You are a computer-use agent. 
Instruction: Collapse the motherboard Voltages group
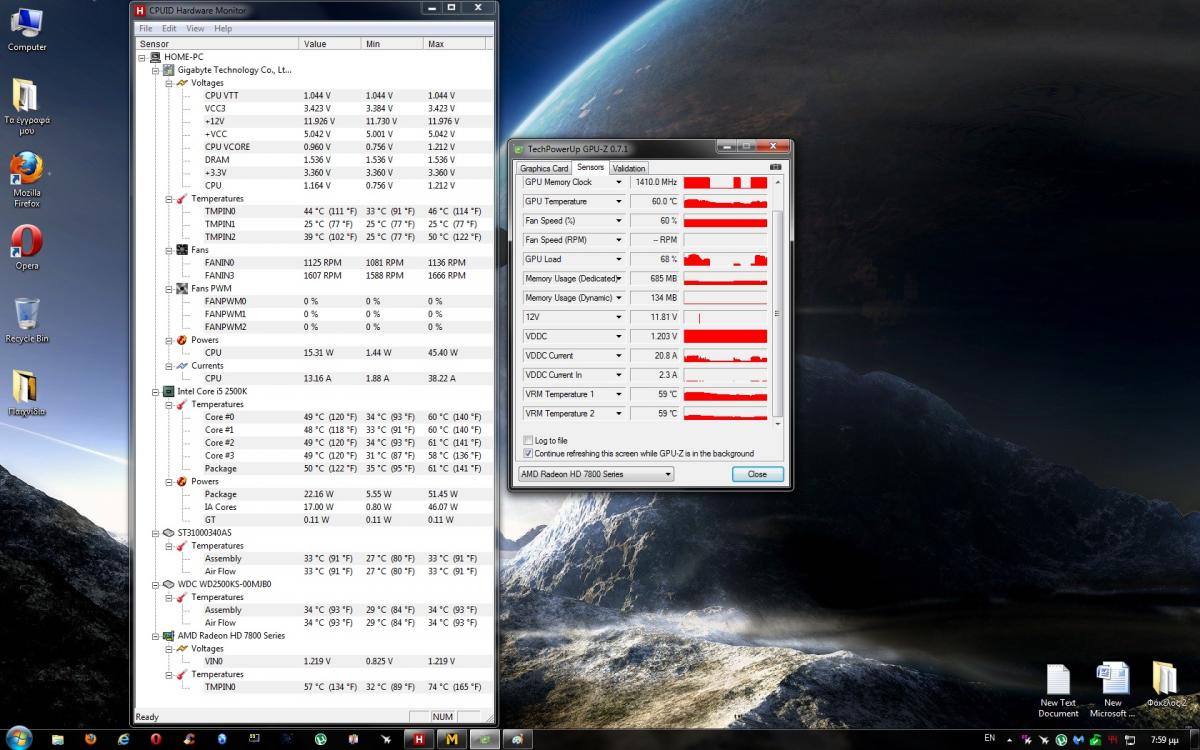[169, 83]
